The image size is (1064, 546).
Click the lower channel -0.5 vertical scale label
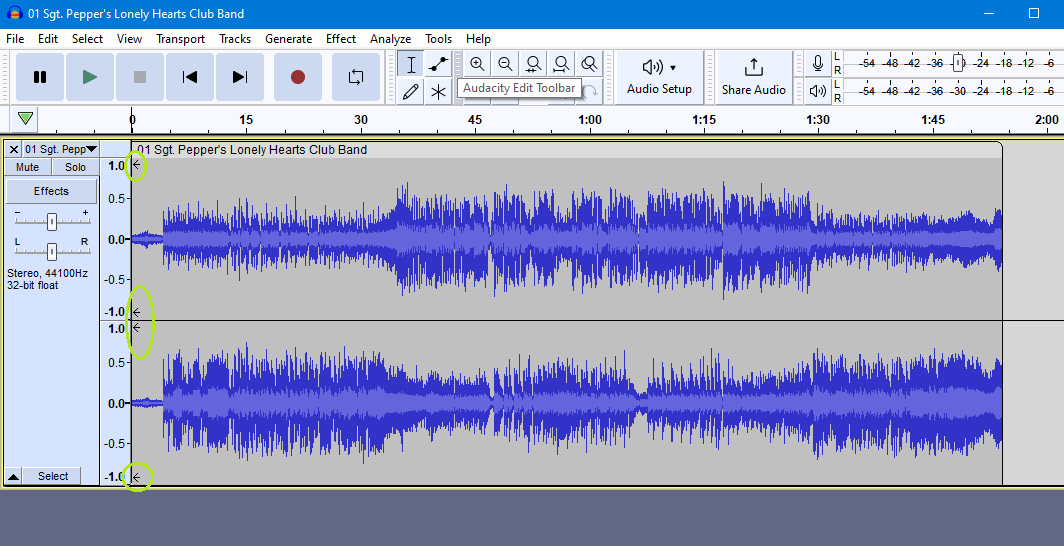pyautogui.click(x=114, y=443)
